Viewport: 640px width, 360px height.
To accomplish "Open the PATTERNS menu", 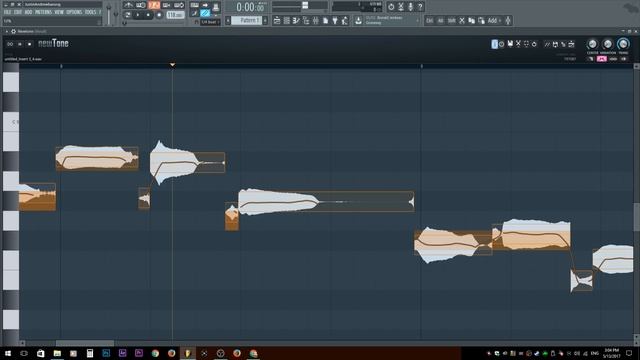I will coord(43,12).
